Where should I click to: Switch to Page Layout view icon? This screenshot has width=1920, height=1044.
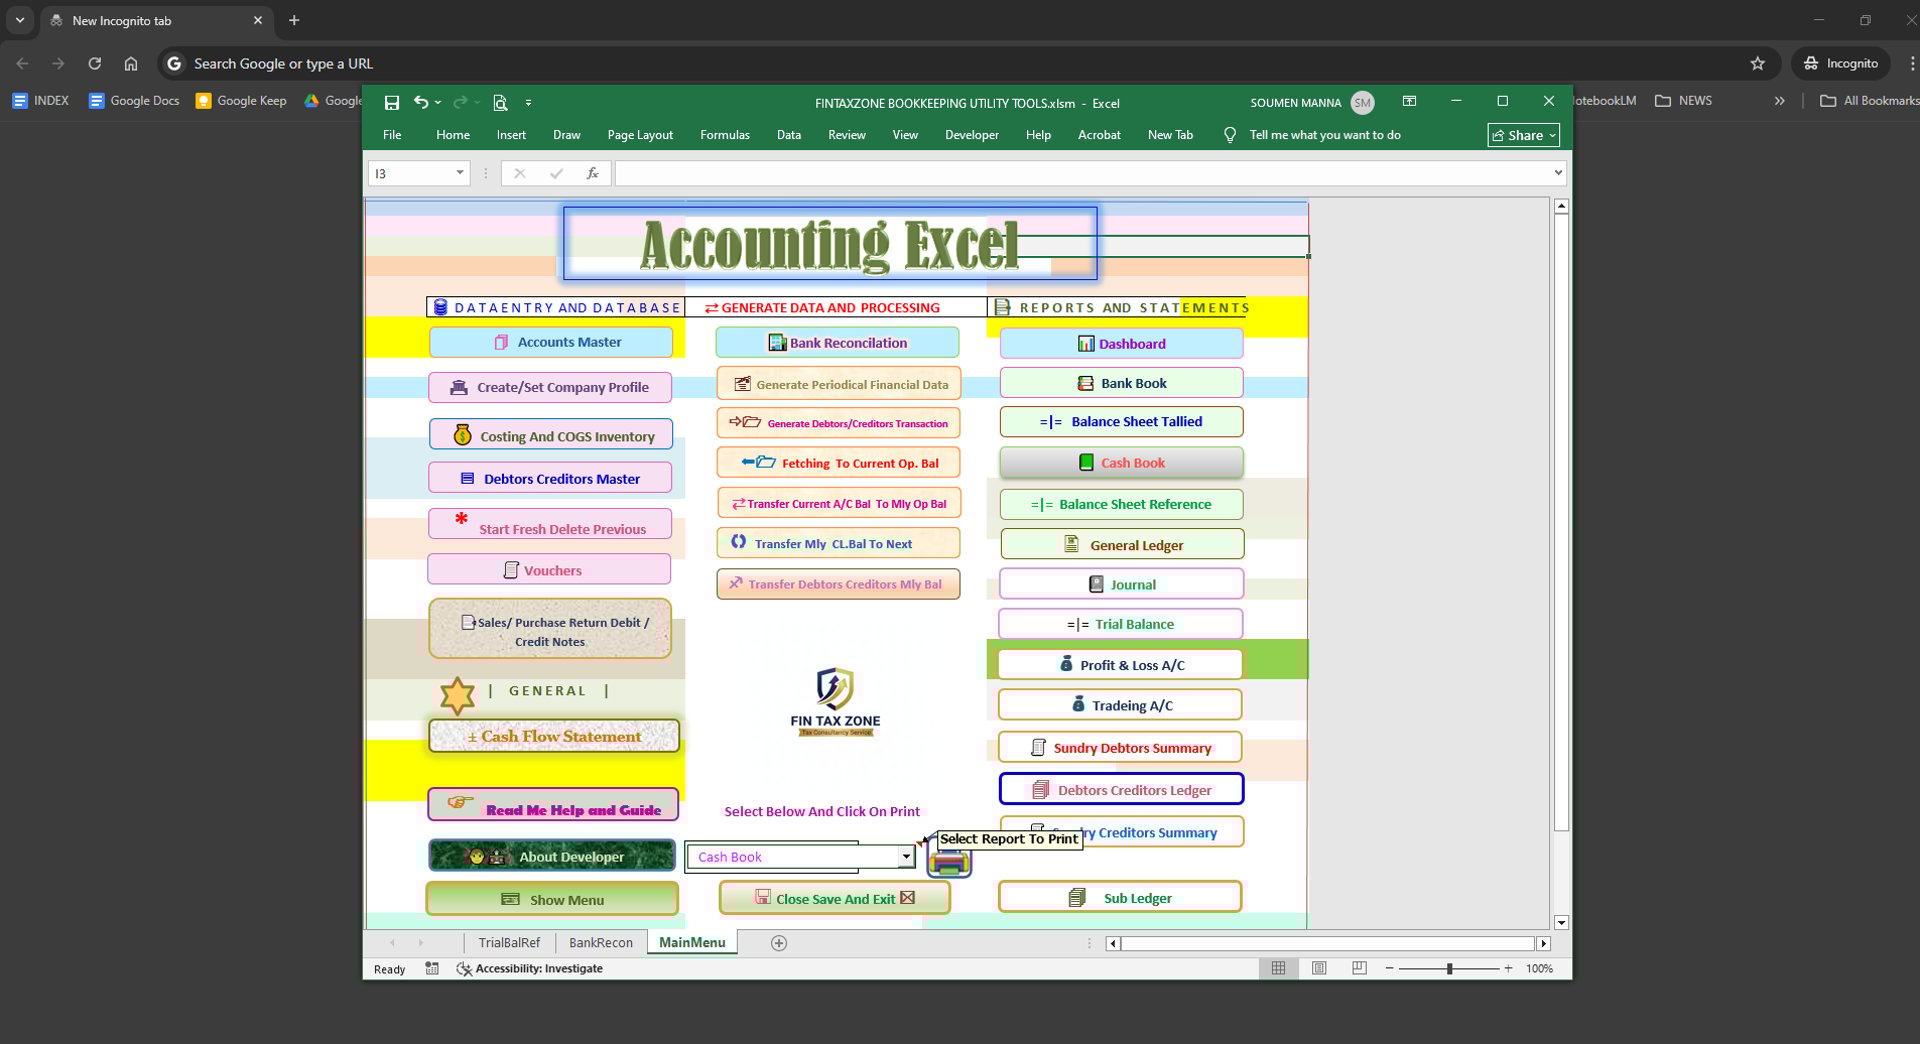pyautogui.click(x=1319, y=968)
